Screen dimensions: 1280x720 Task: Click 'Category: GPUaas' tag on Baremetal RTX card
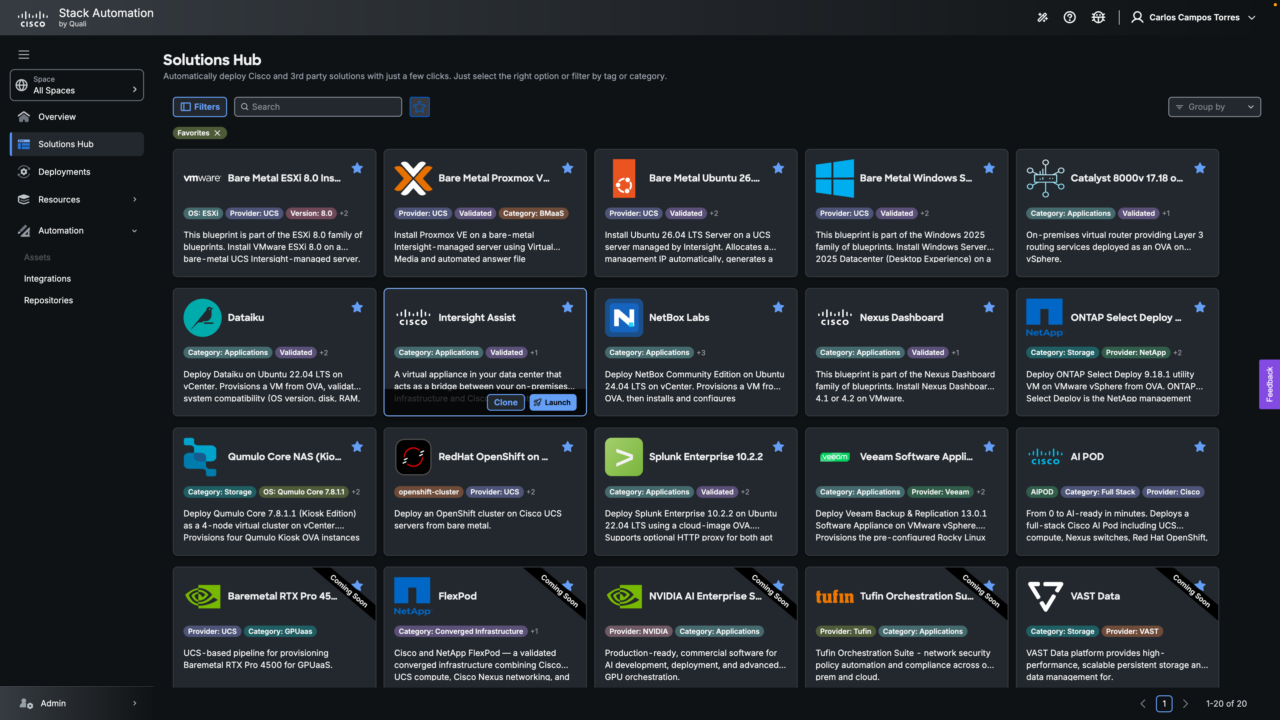pos(280,632)
